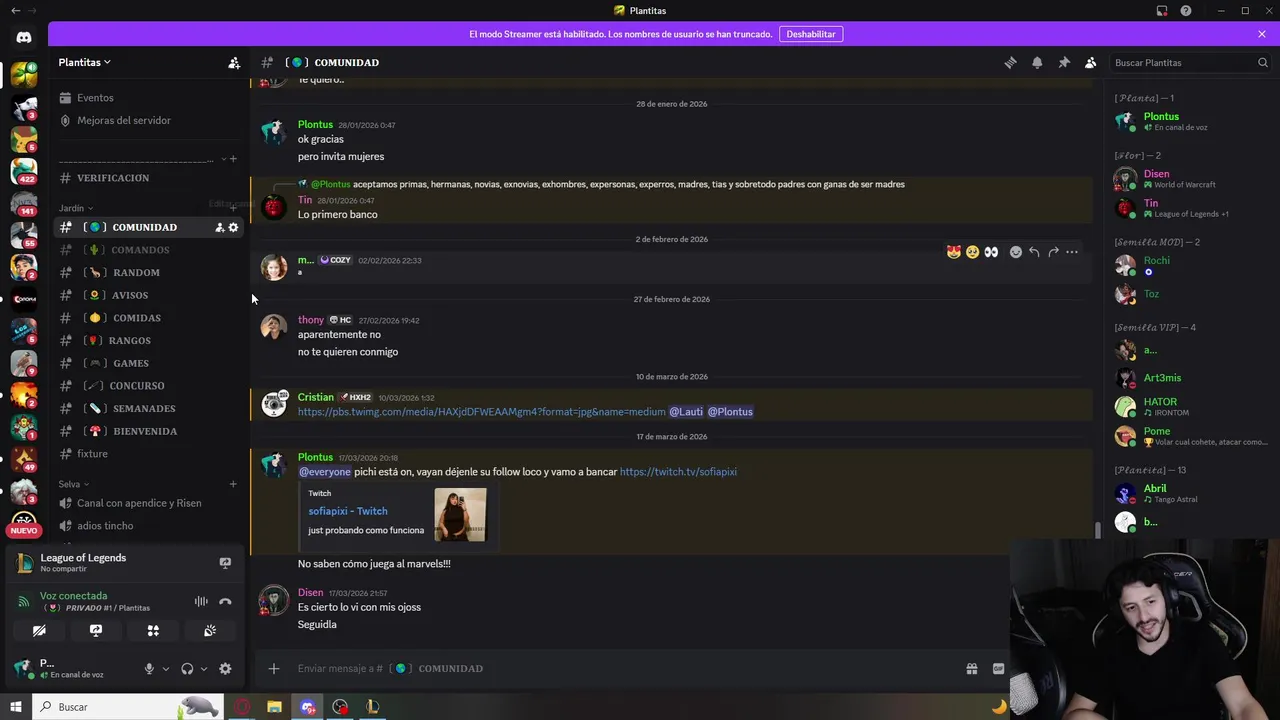1280x720 pixels.
Task: Select the COMANDOS channel
Action: click(x=140, y=250)
